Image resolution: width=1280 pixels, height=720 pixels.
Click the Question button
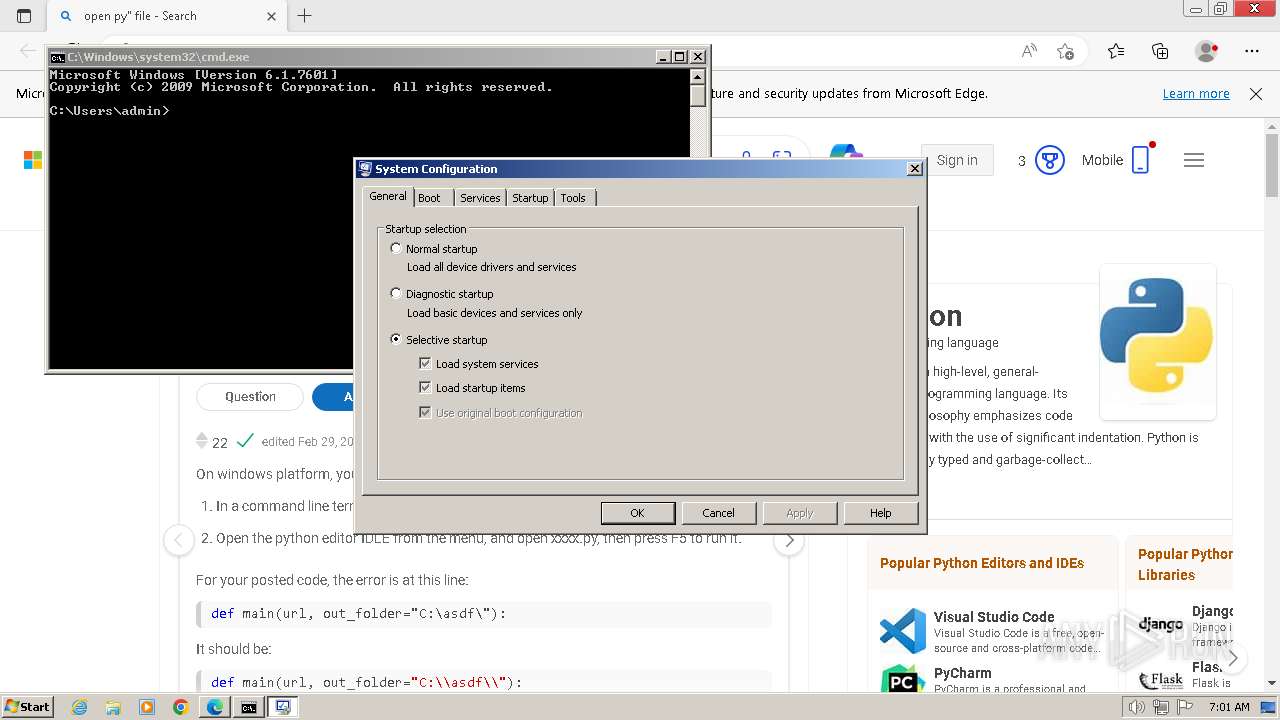point(250,397)
